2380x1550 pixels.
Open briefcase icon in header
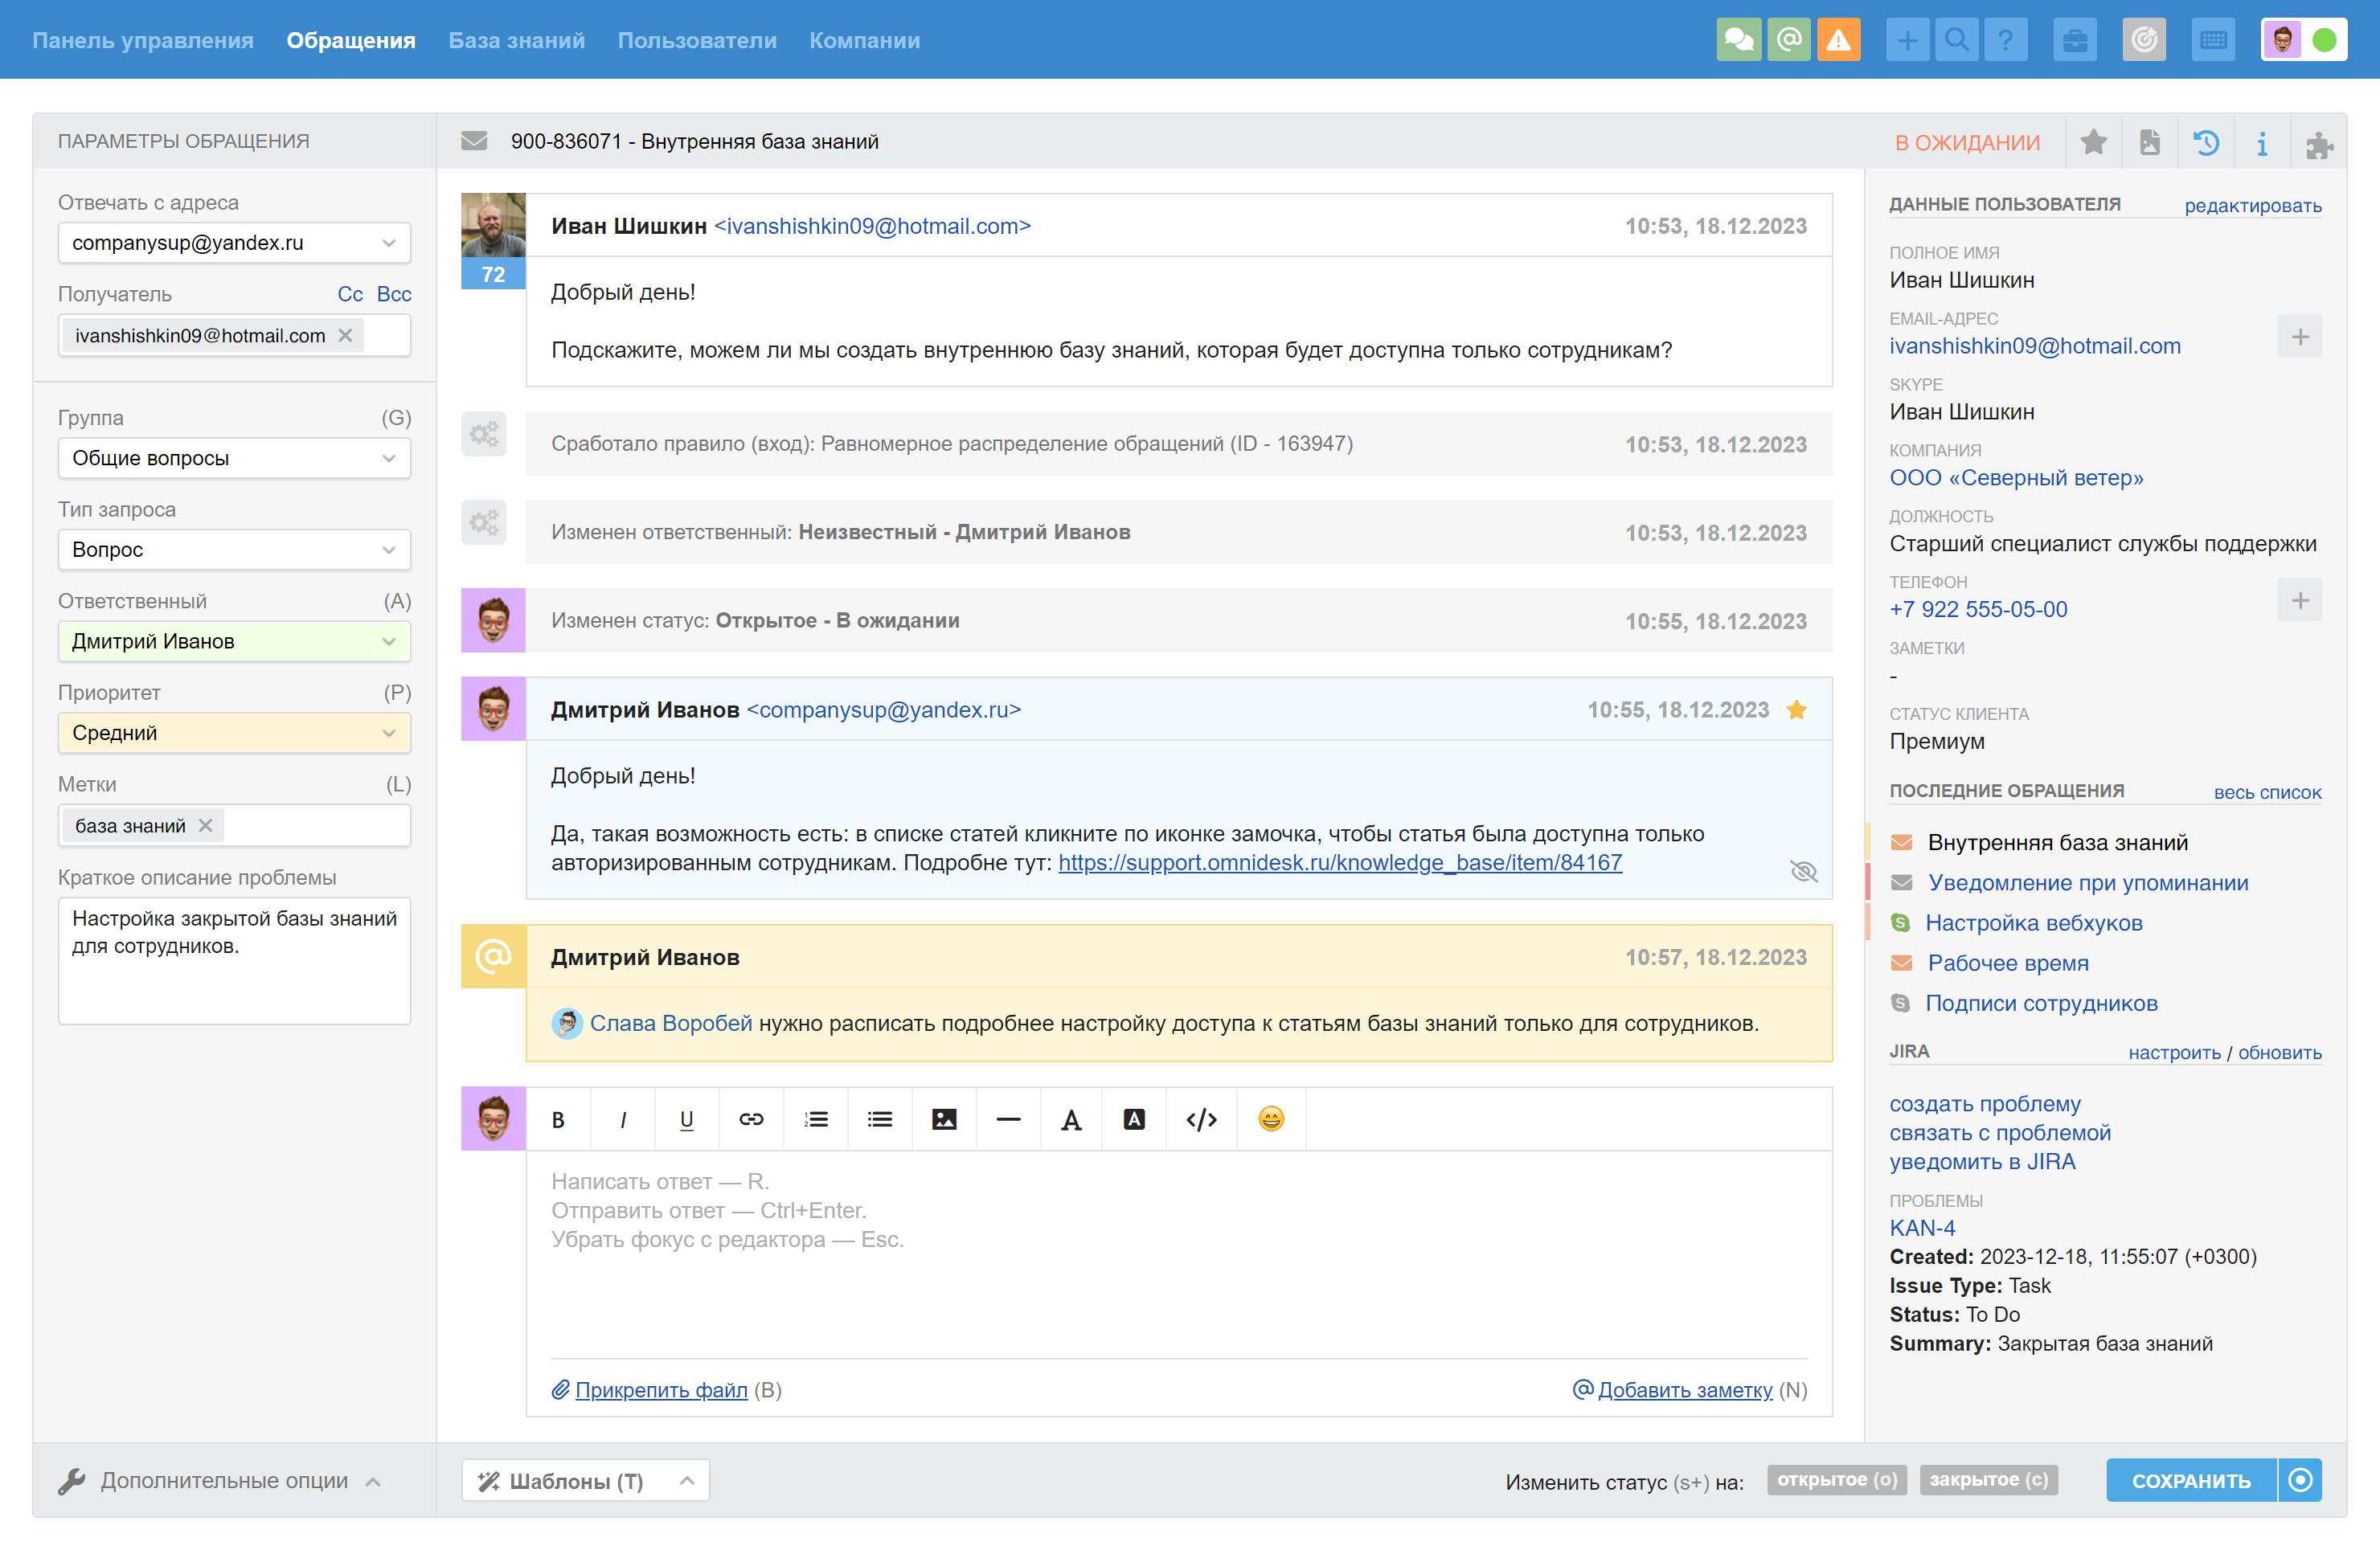[2075, 40]
